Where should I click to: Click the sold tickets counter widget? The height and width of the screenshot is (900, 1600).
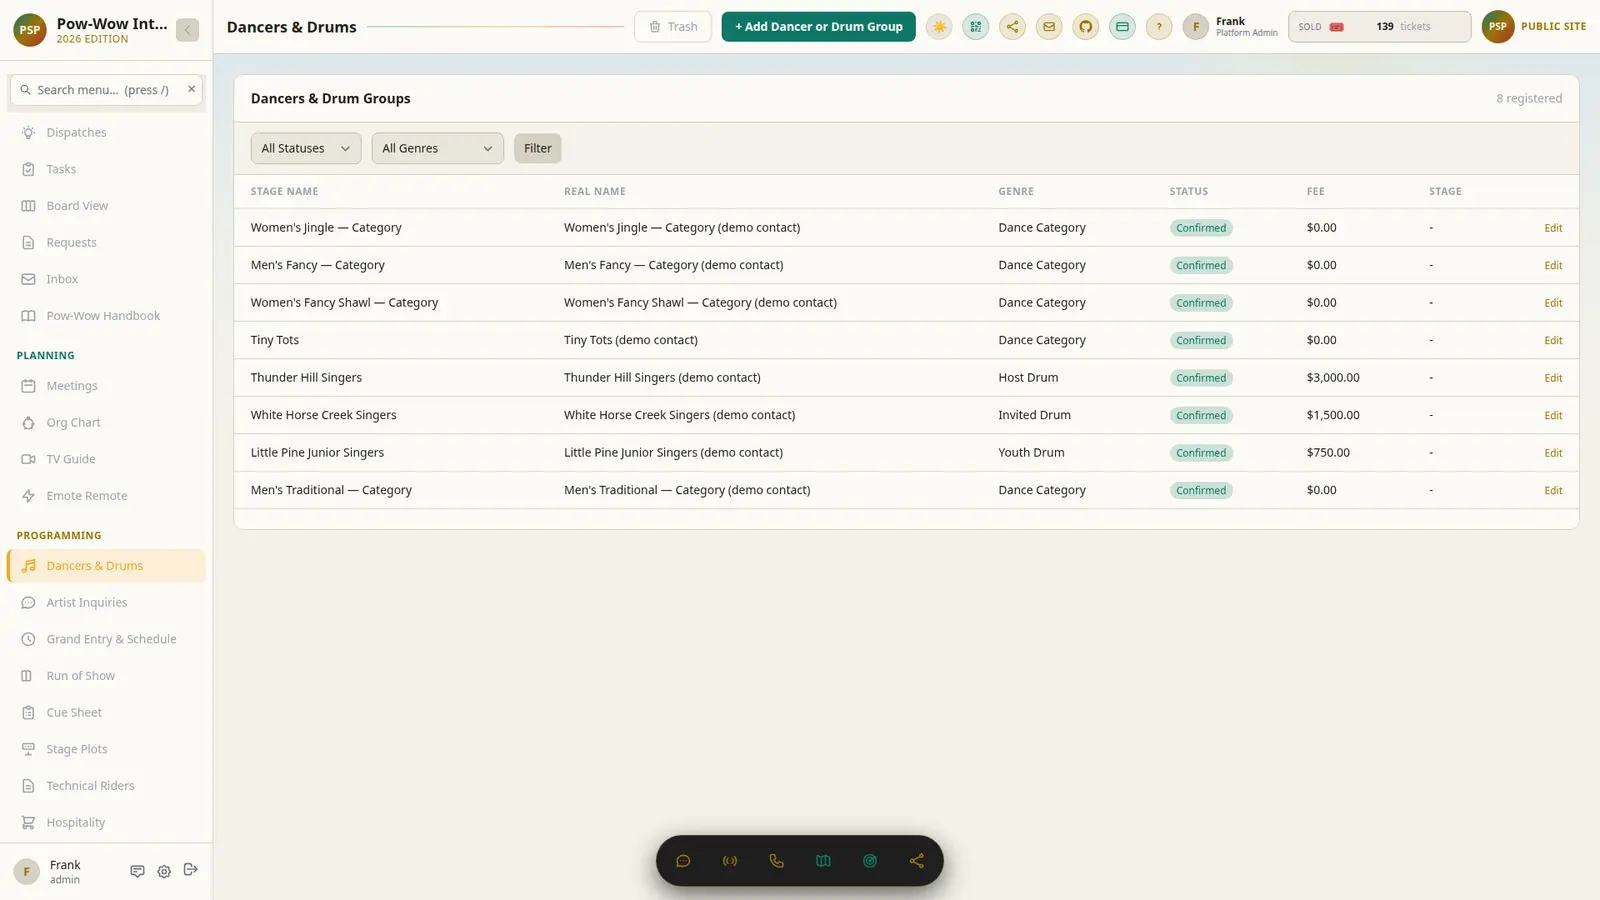coord(1379,27)
